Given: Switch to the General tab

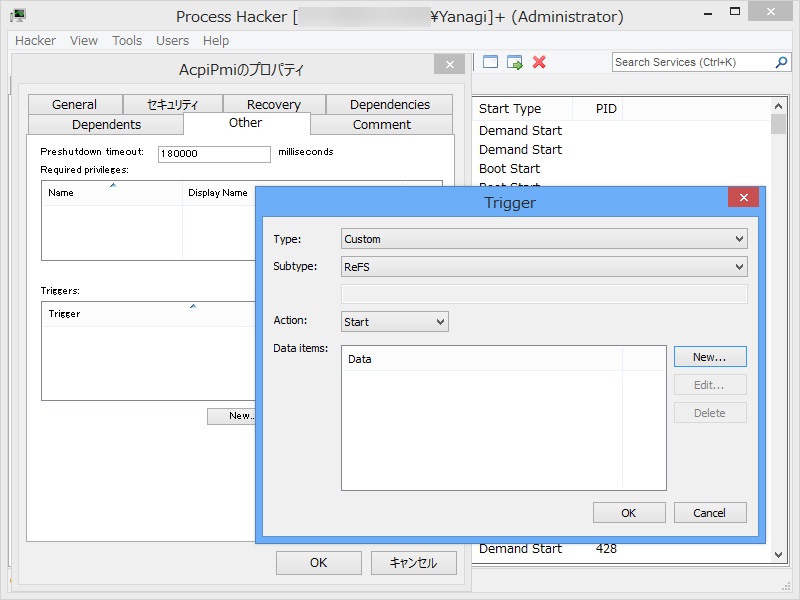Looking at the screenshot, I should [74, 105].
